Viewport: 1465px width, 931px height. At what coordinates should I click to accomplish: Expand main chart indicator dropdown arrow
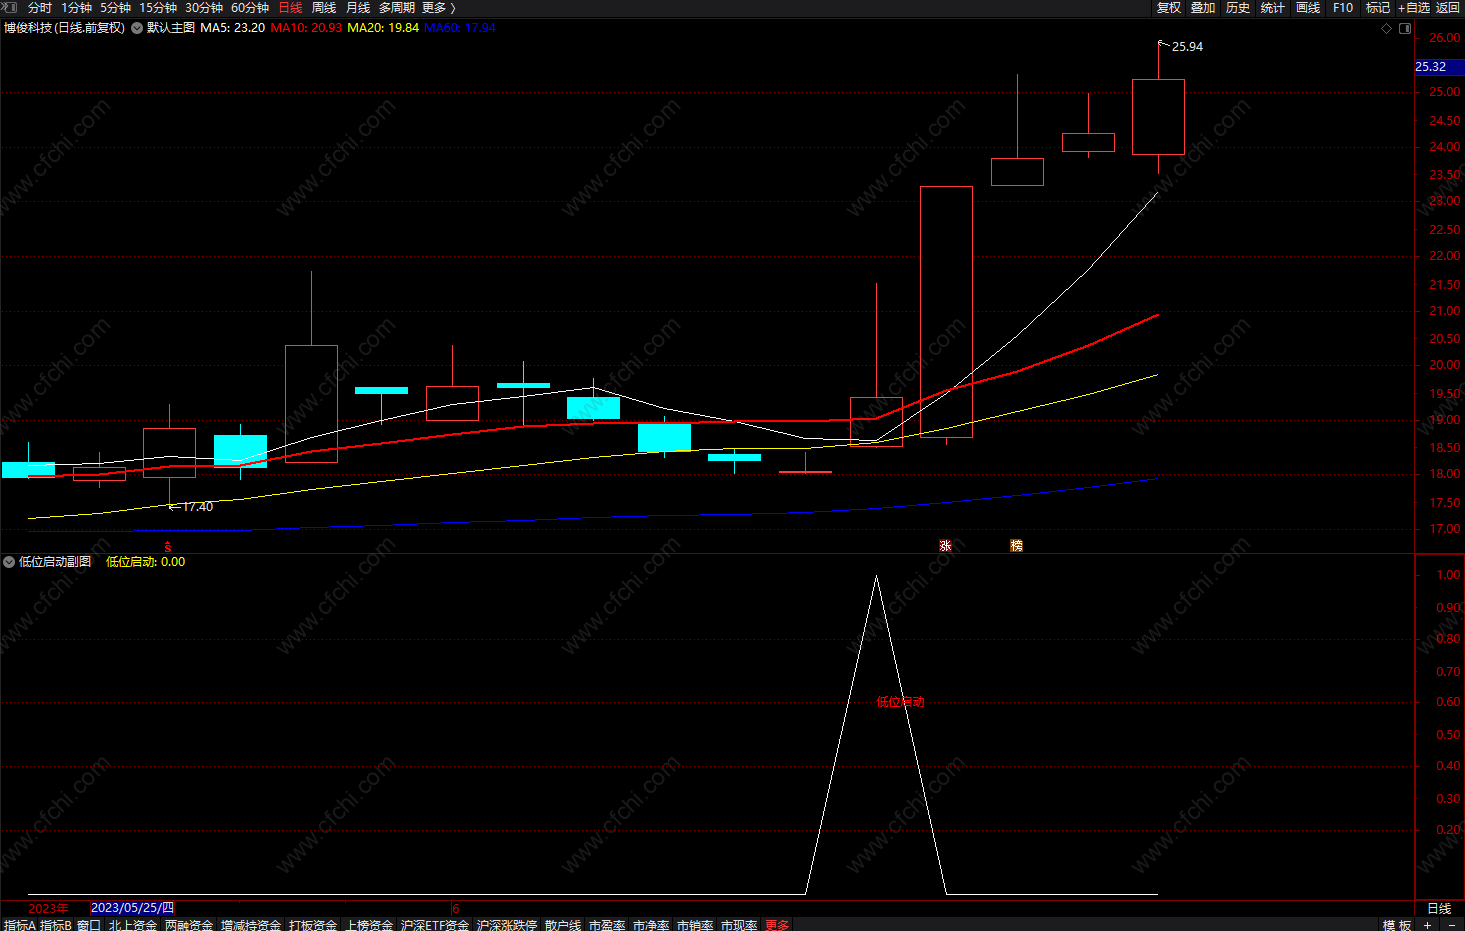coord(137,28)
